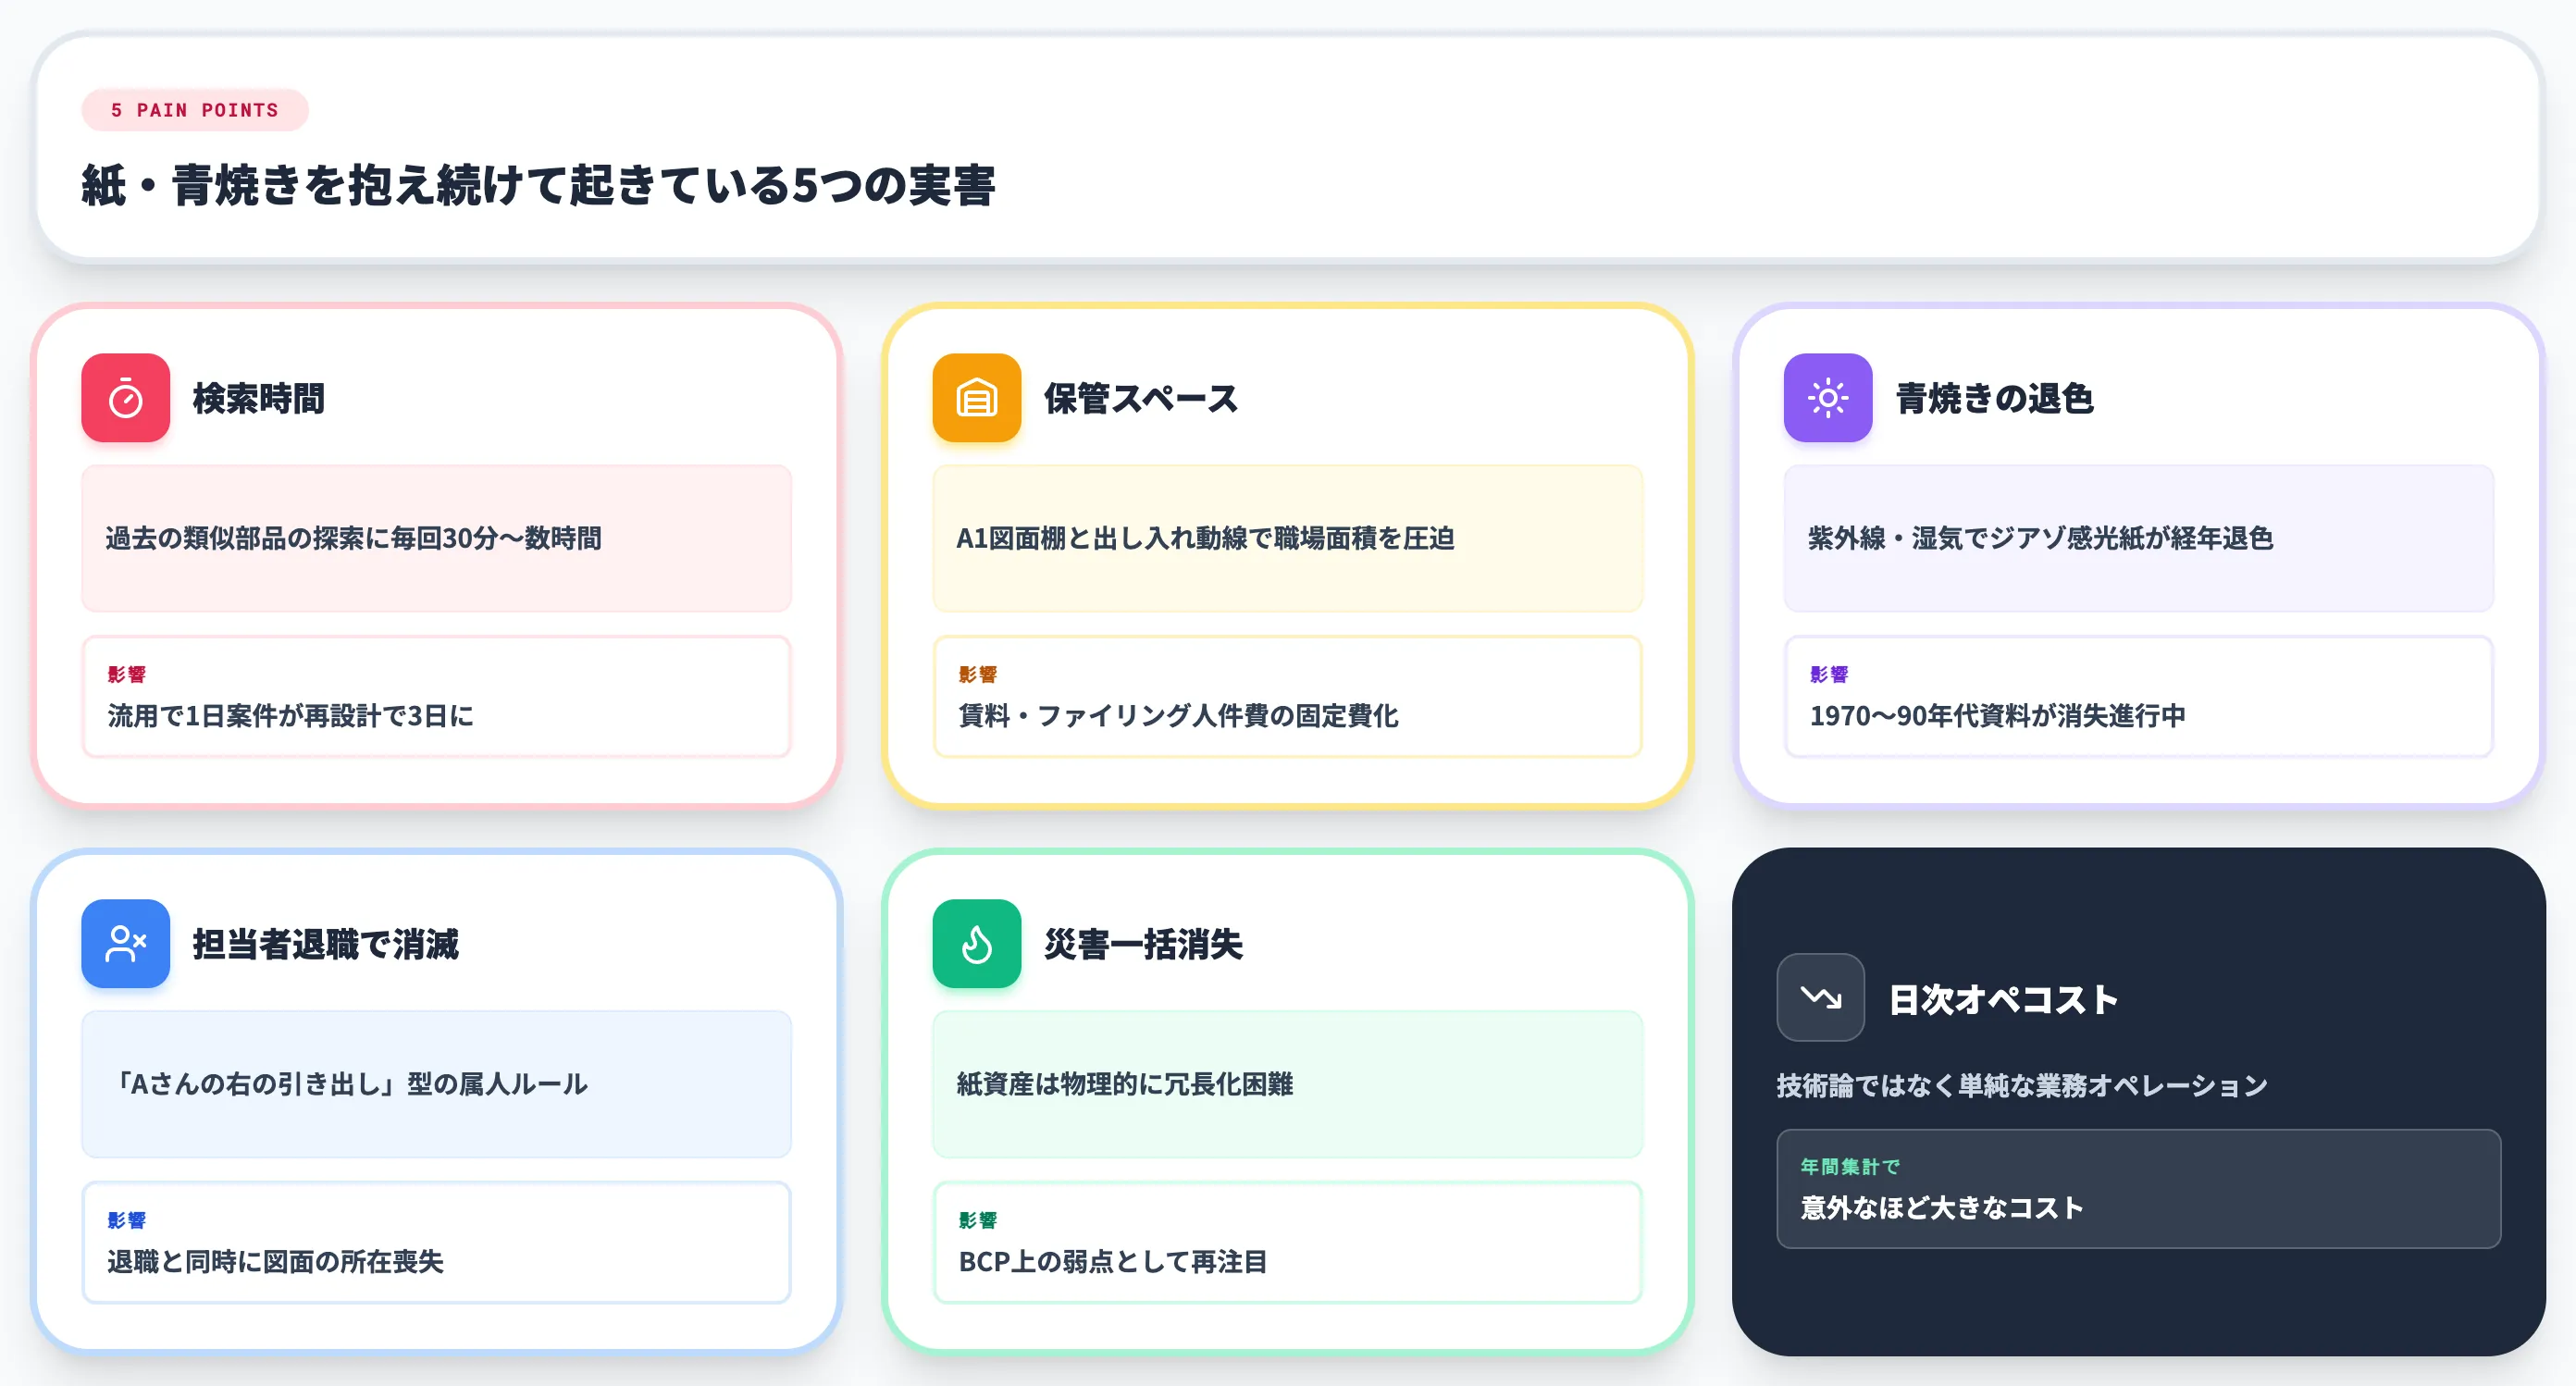This screenshot has width=2576, height=1386.
Task: Click the text 過去の類似部品の探索に毎回30分〜数時間
Action: 354,538
